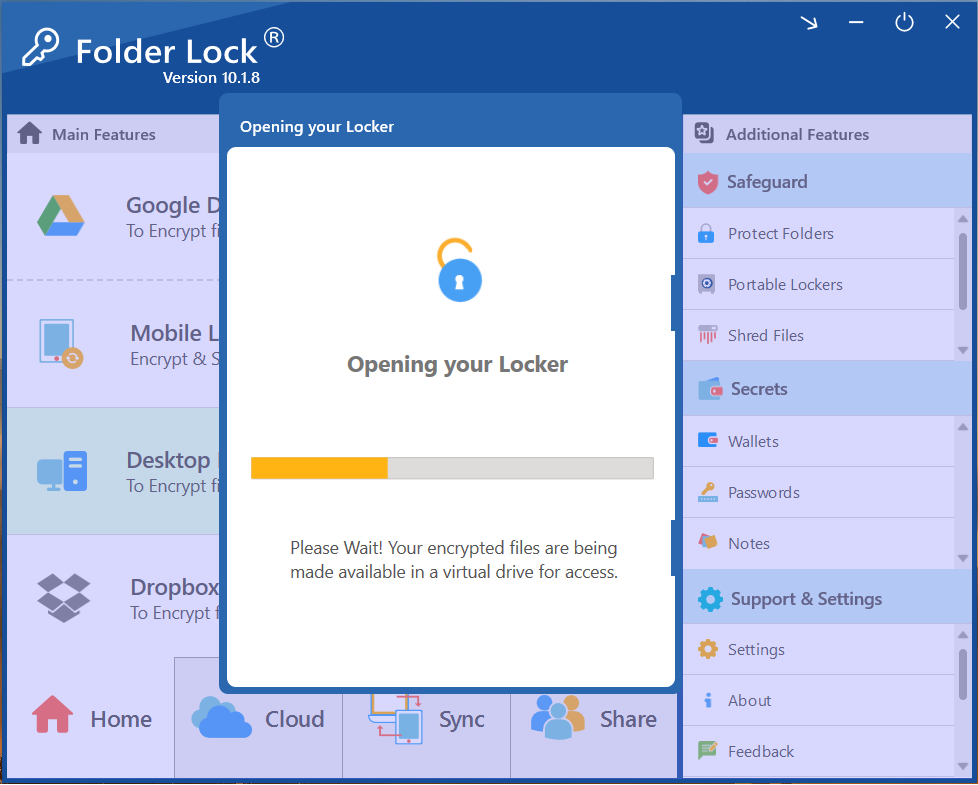978x785 pixels.
Task: Click the open padlock icon in the dialog
Action: [x=459, y=270]
